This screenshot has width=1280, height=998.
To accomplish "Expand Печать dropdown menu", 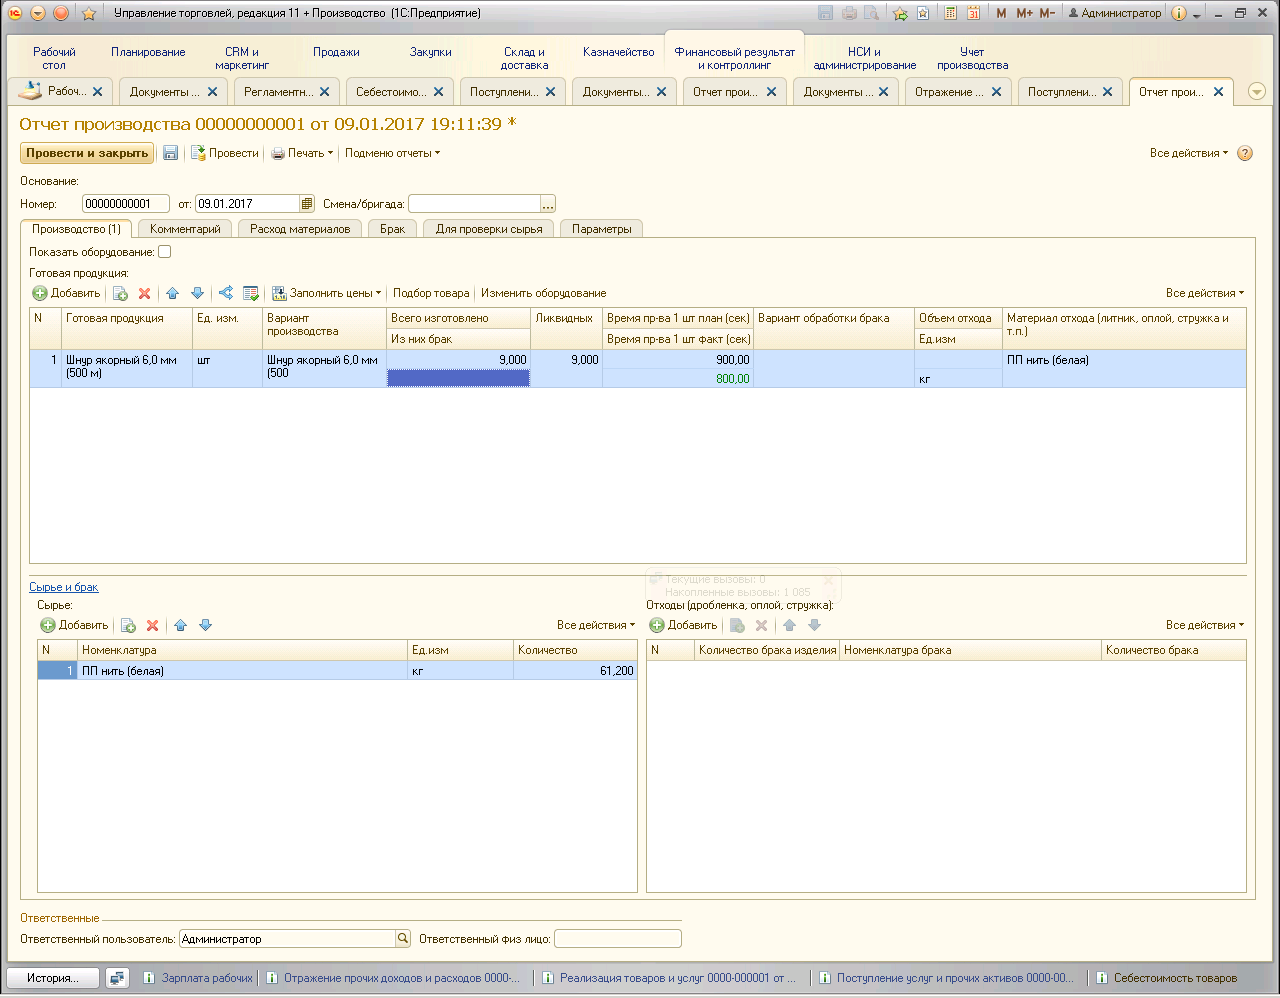I will click(303, 153).
